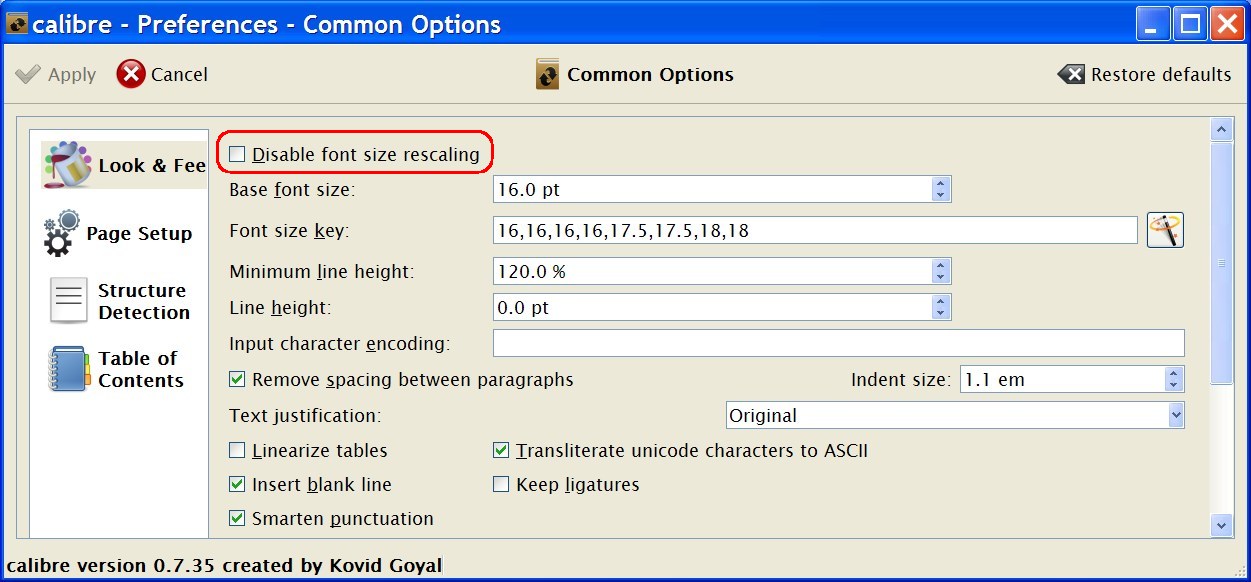The image size is (1251, 582).
Task: Click the Restore defaults icon
Action: (1071, 74)
